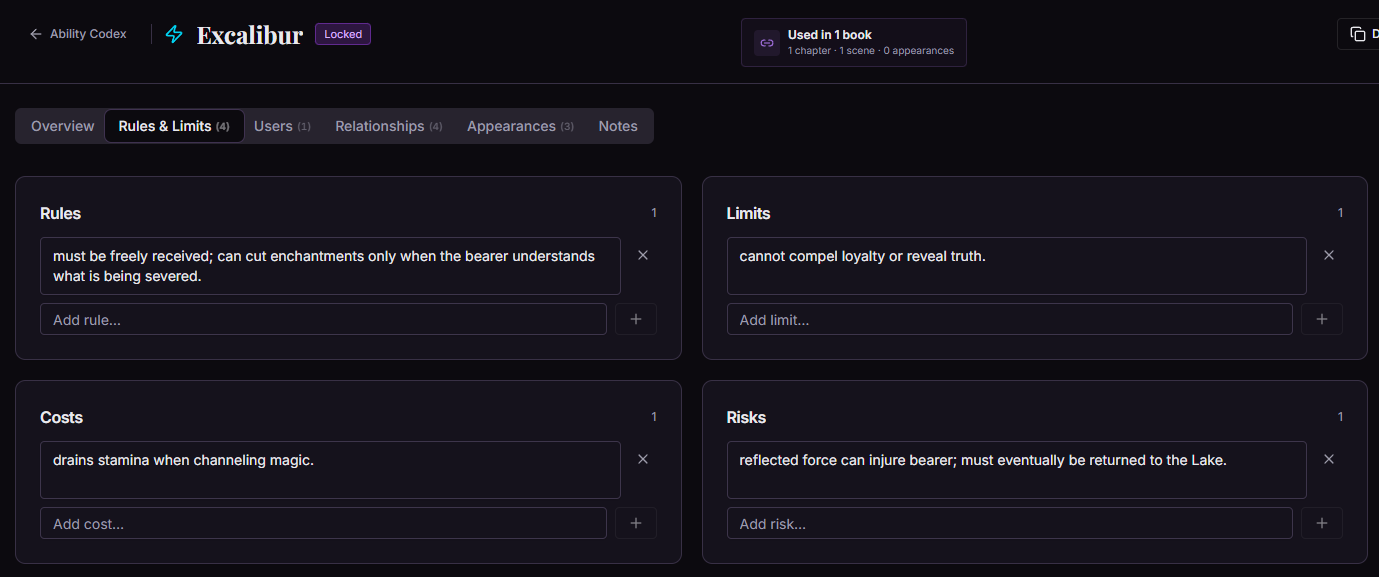1379x577 pixels.
Task: Open the Notes tab
Action: (618, 126)
